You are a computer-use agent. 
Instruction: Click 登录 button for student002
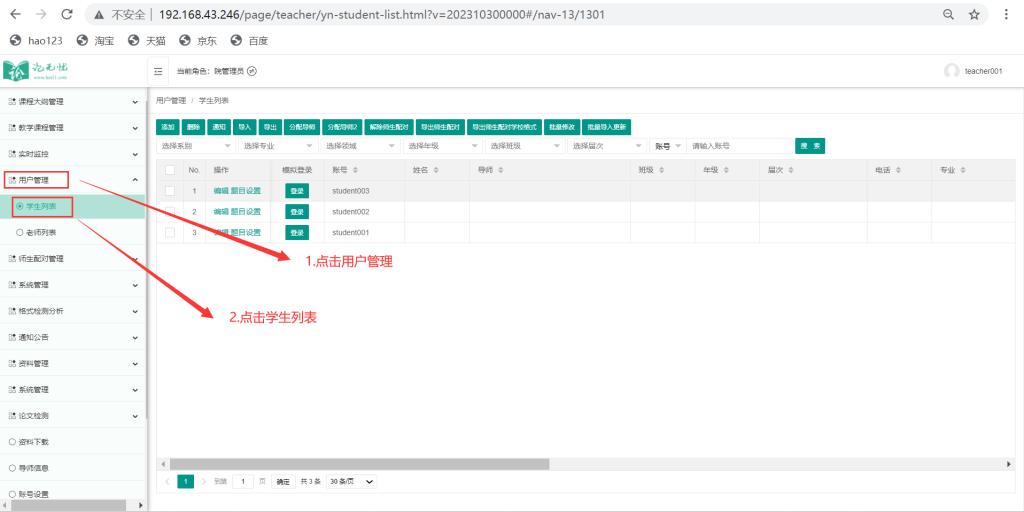pyautogui.click(x=296, y=212)
